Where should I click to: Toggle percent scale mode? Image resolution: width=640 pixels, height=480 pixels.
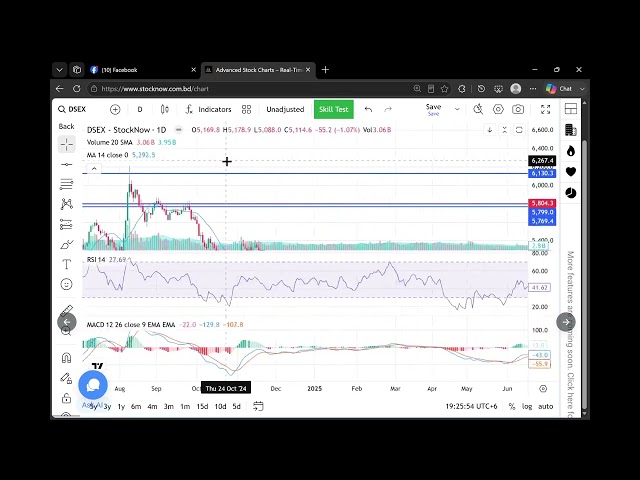(x=512, y=407)
